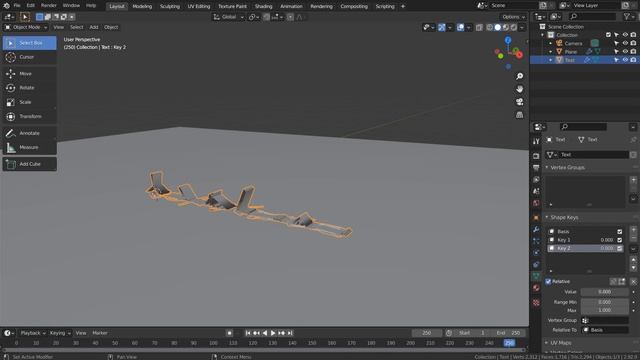640x360 pixels.
Task: Open the UV Editing workspace tab
Action: pyautogui.click(x=199, y=6)
